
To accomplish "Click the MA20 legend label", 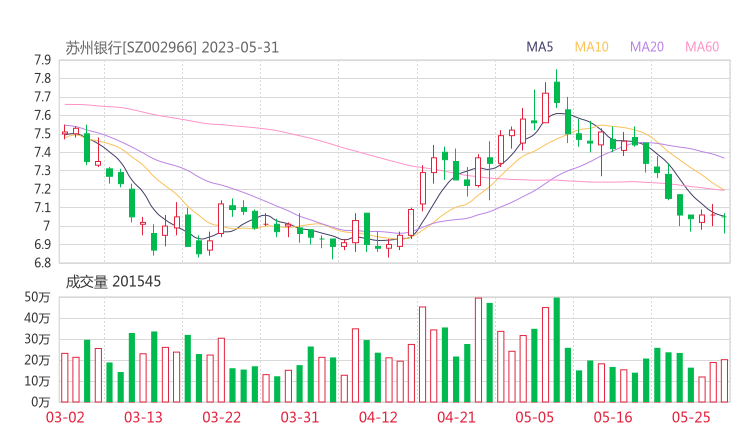I will point(647,47).
